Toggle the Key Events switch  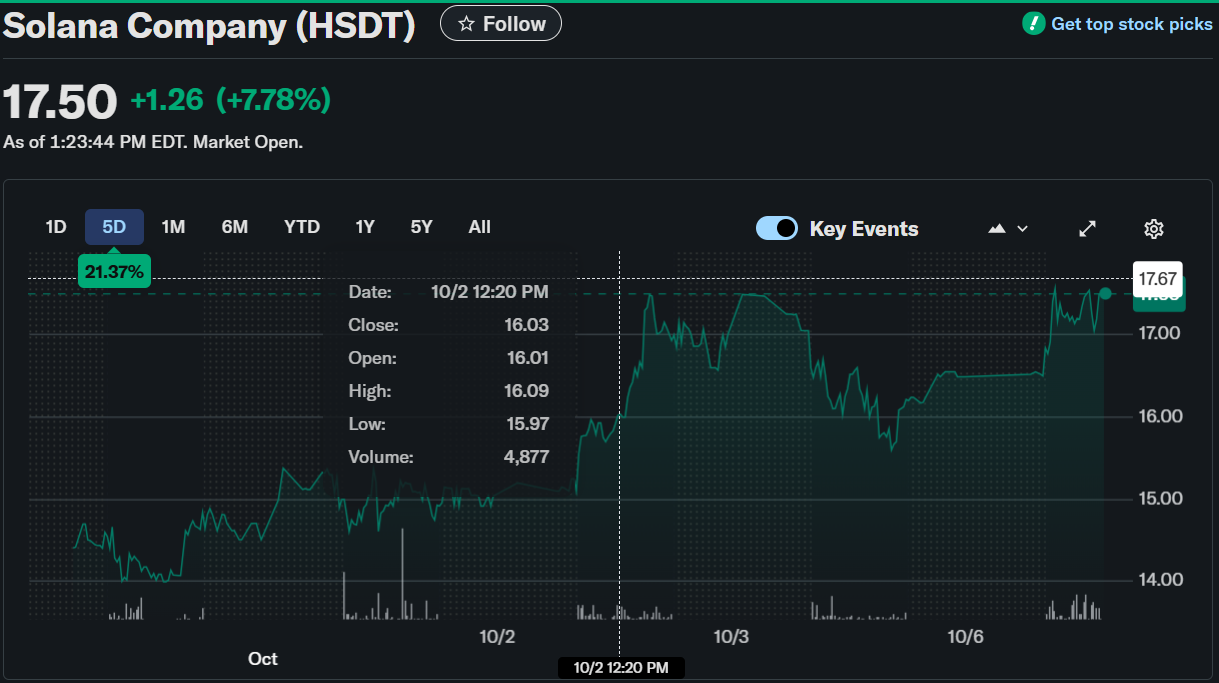(x=777, y=229)
